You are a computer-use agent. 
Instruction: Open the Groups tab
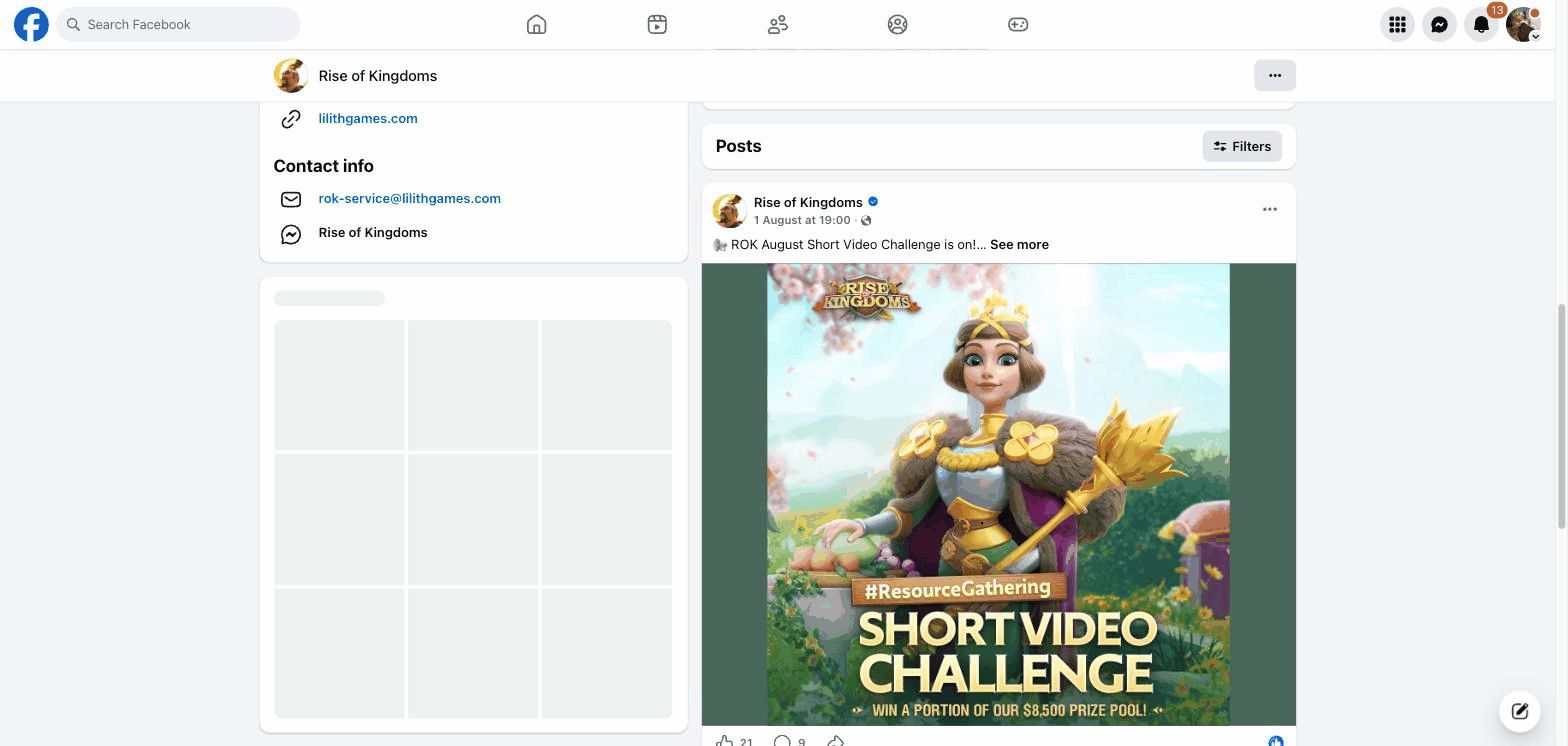pos(897,24)
